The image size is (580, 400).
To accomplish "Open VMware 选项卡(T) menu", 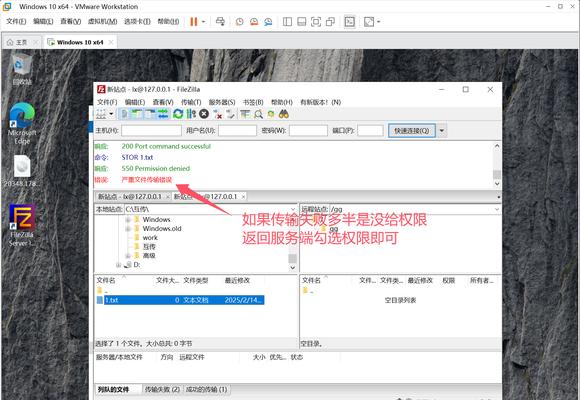I will tap(137, 21).
